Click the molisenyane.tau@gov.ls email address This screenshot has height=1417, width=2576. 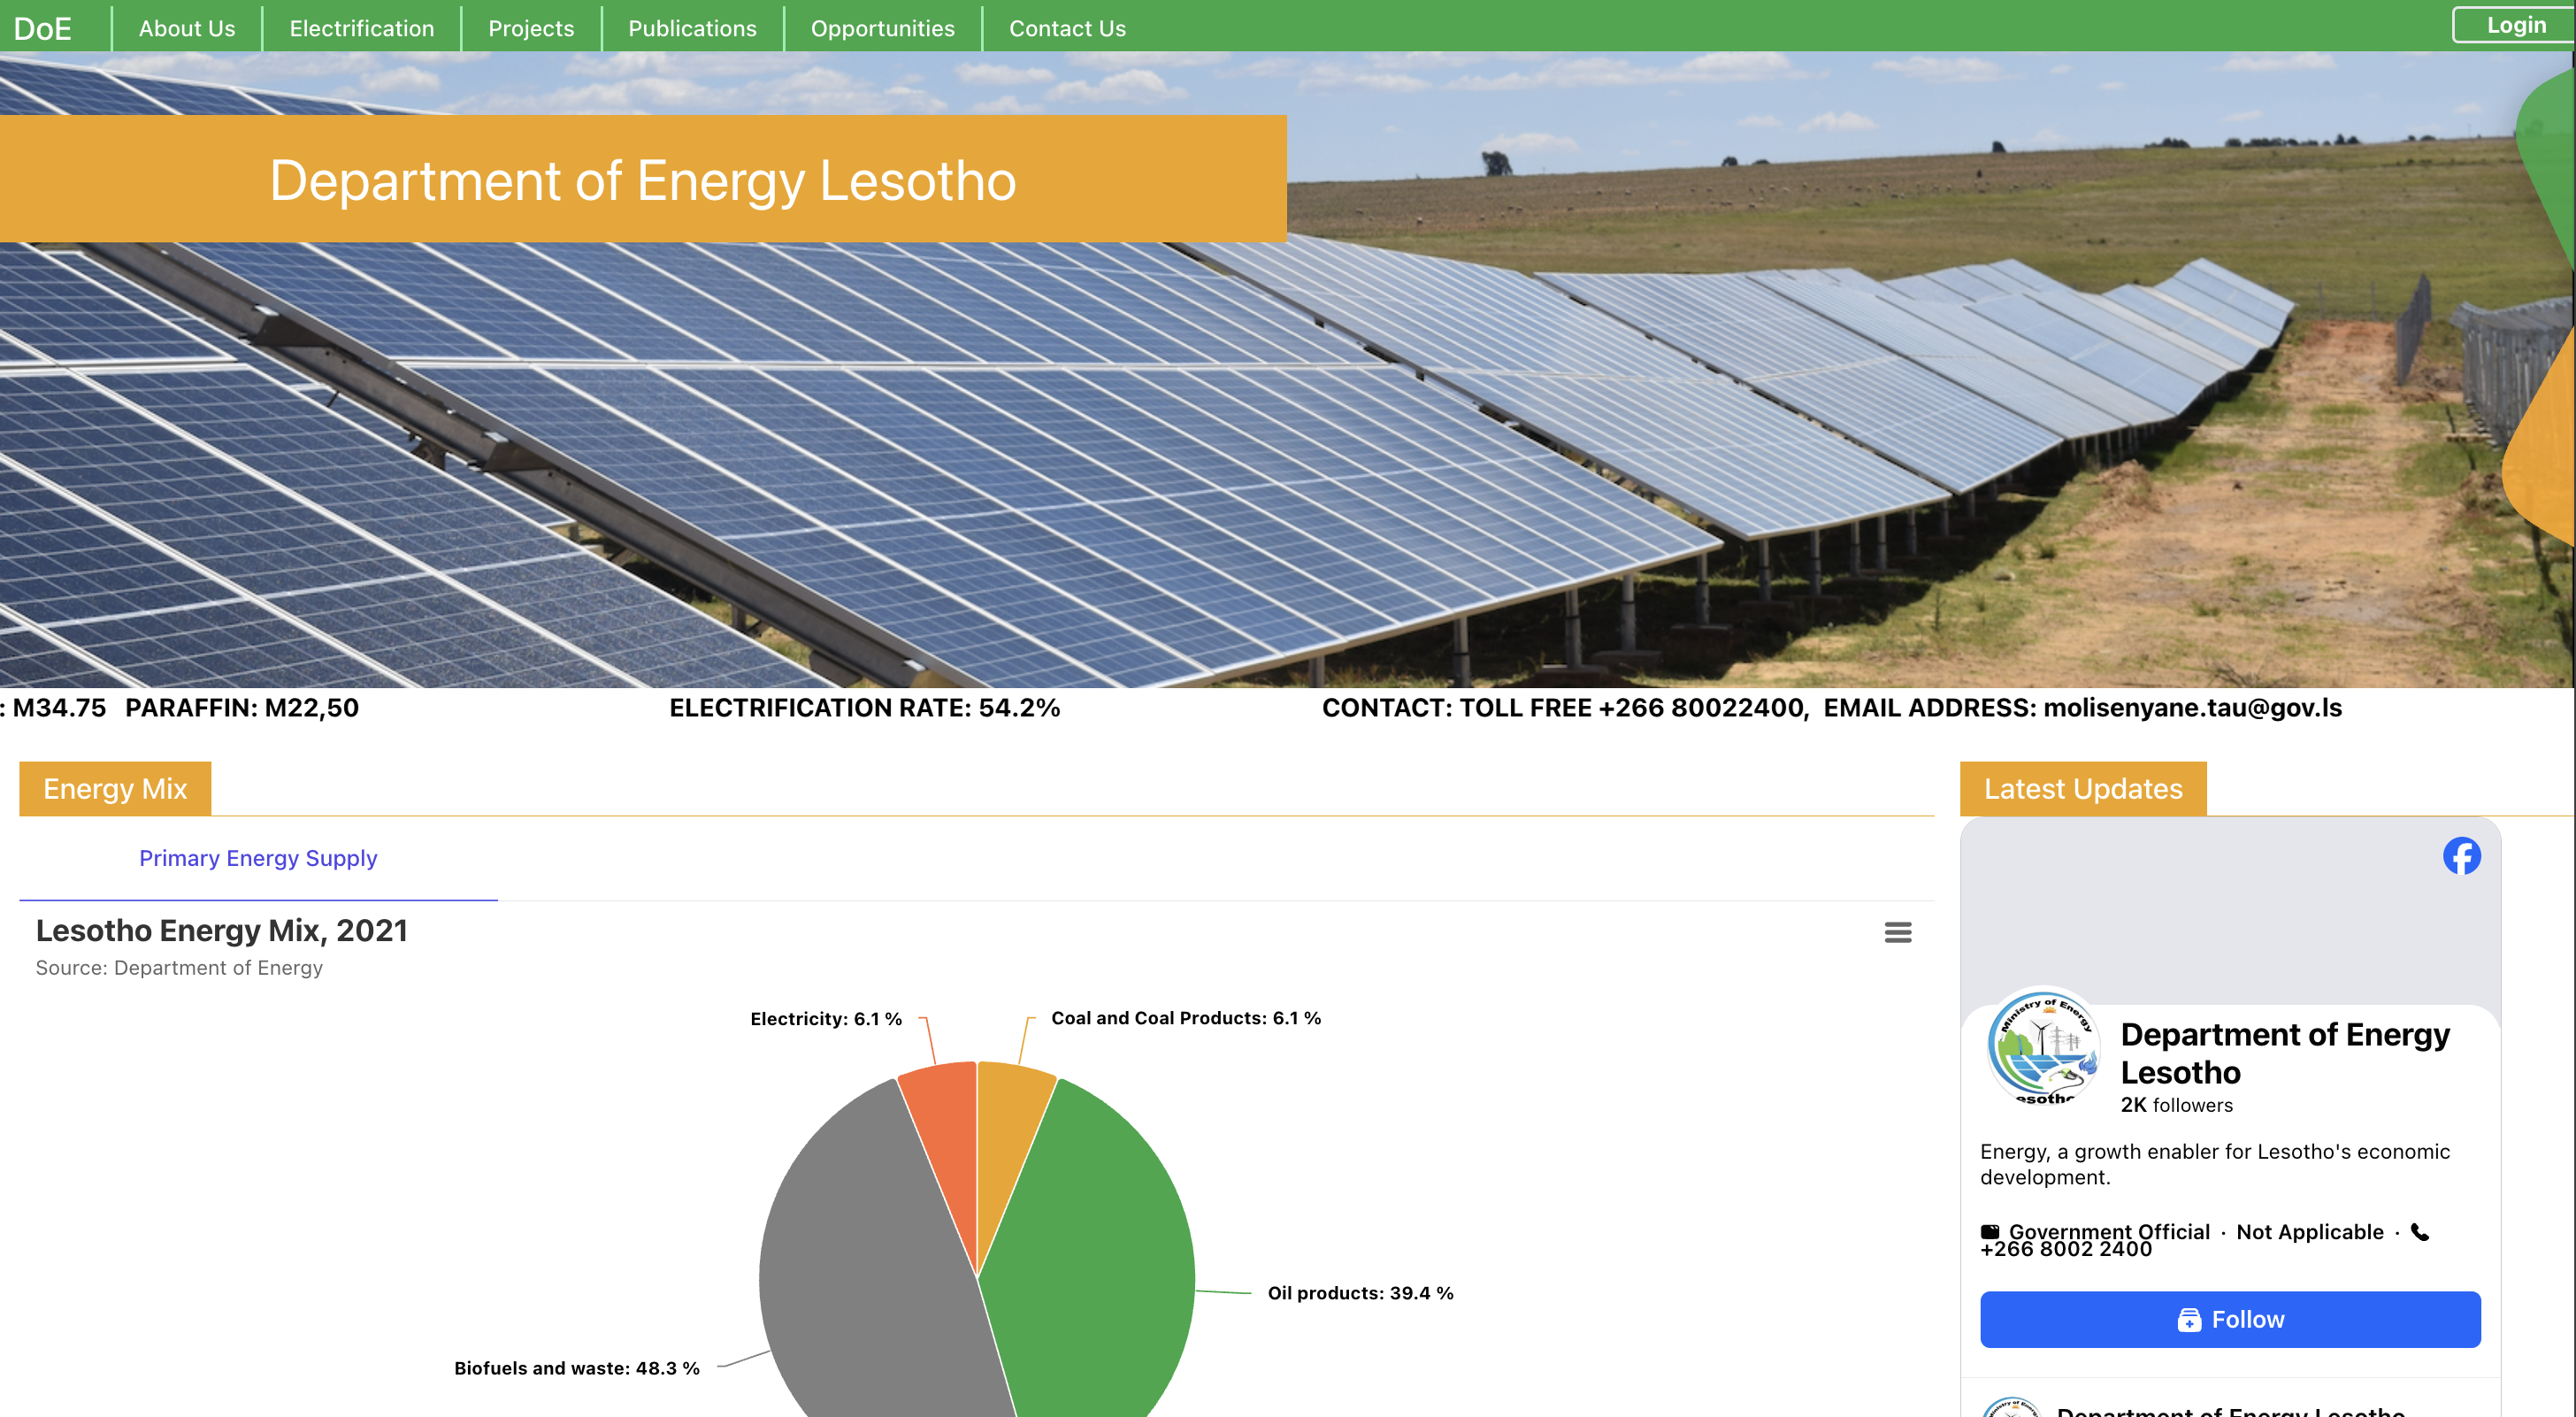[2193, 708]
